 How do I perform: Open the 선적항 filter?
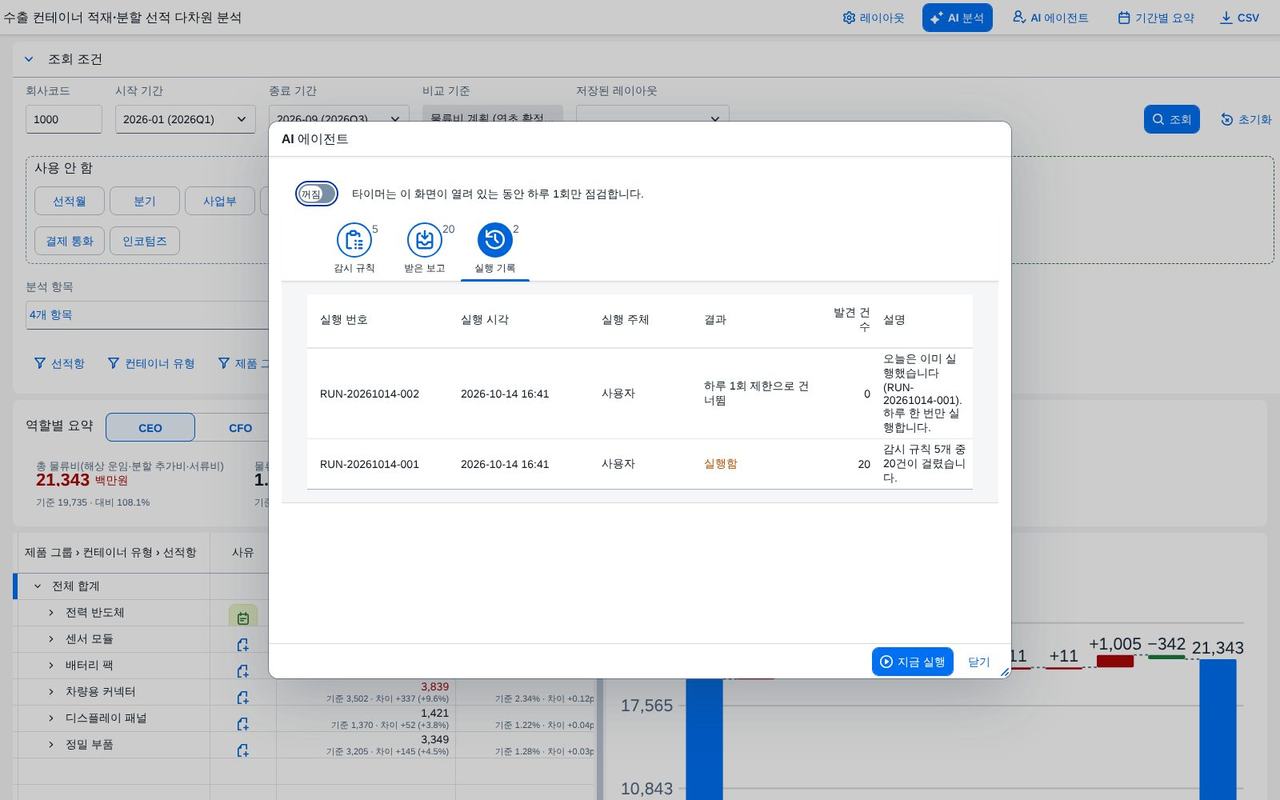coord(59,363)
